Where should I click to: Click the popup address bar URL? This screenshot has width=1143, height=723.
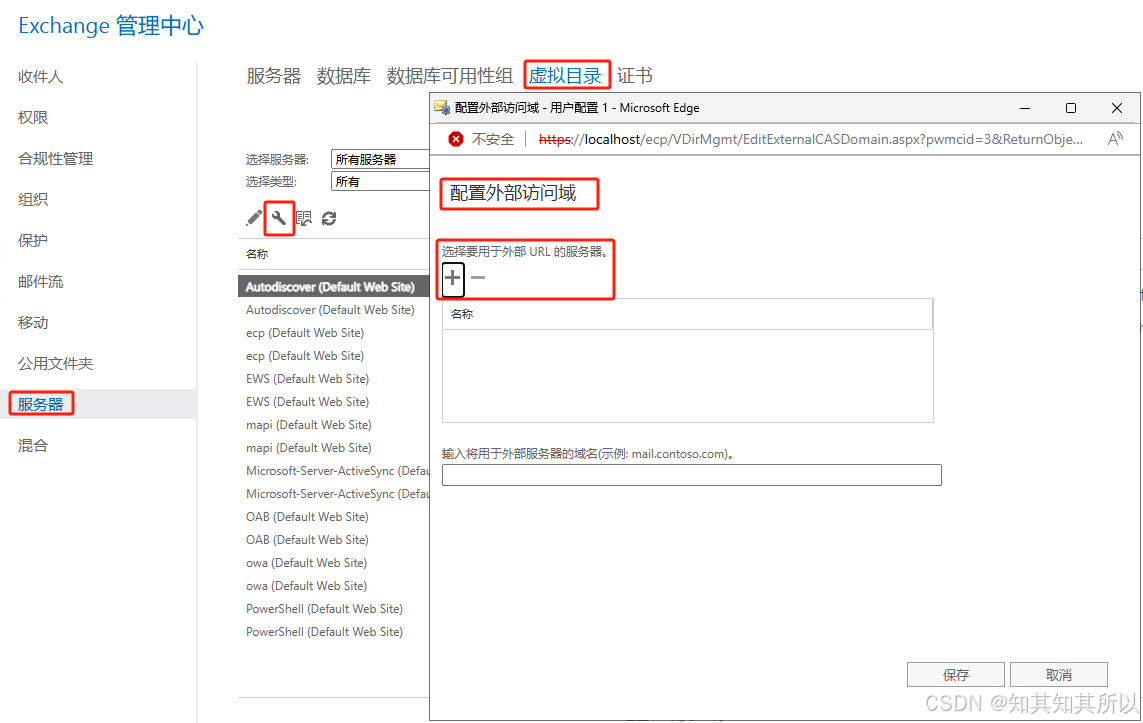point(811,139)
